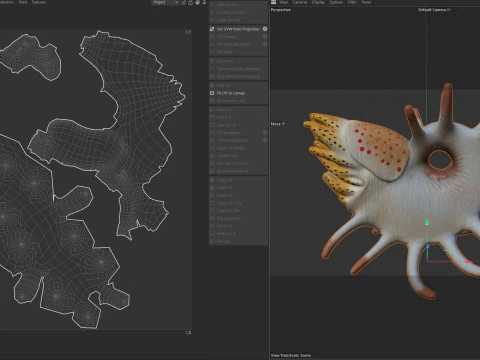Choose the UV Straighten command
The height and width of the screenshot is (360, 480).
[229, 133]
